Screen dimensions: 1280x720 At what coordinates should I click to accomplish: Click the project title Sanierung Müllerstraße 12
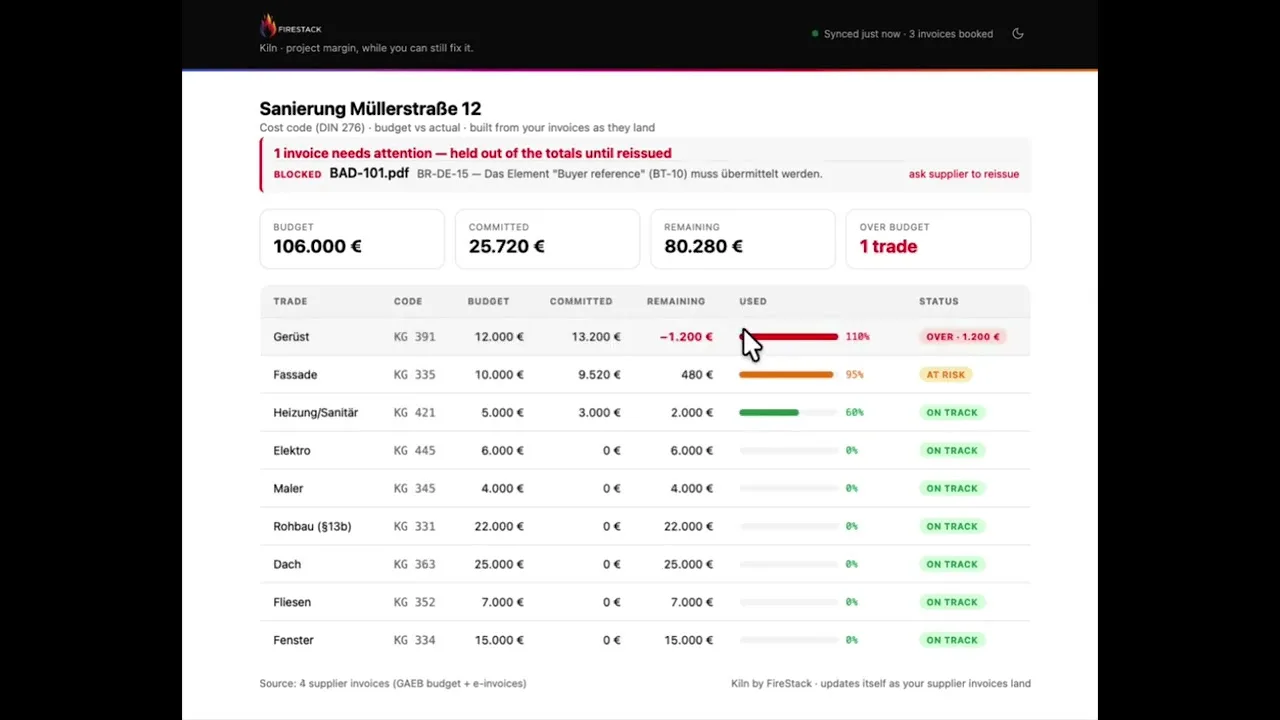coord(370,109)
